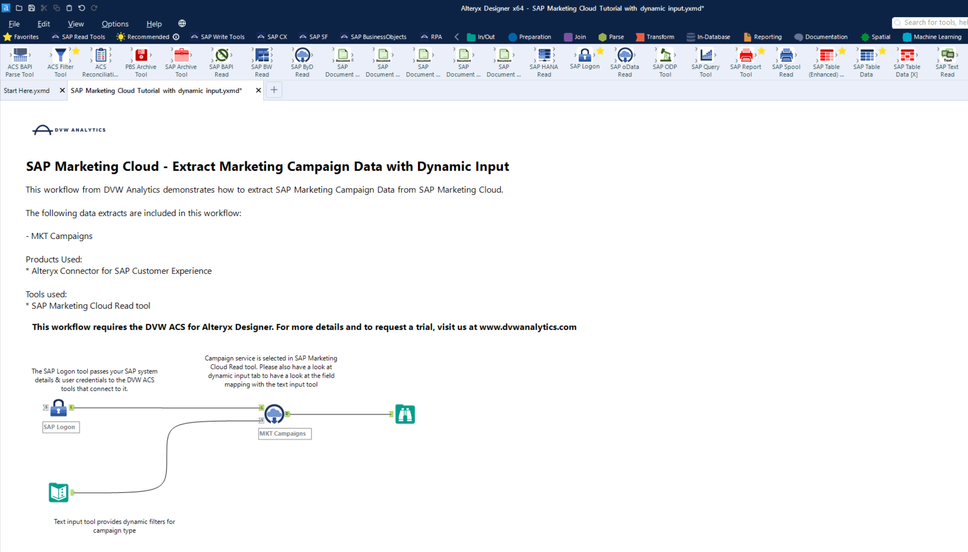Pick SAP Logon tool from the palette
Screen dimensions: 968x552
pos(585,59)
